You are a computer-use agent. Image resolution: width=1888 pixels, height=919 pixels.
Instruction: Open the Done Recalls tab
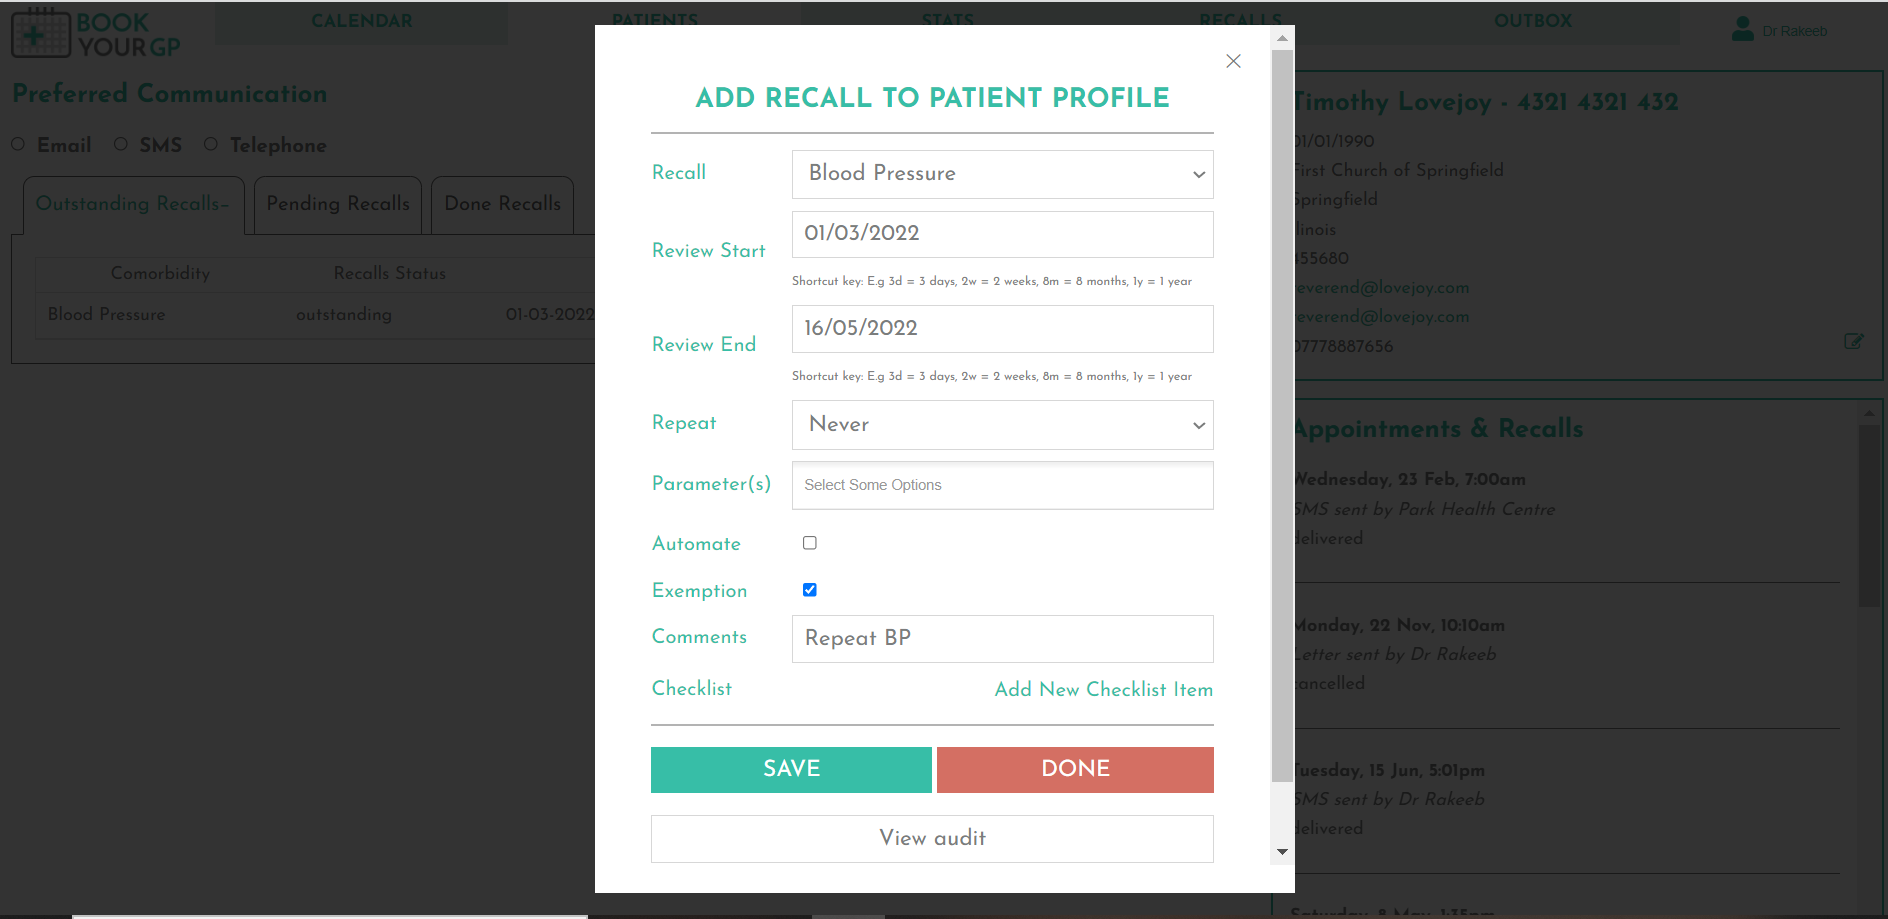501,205
